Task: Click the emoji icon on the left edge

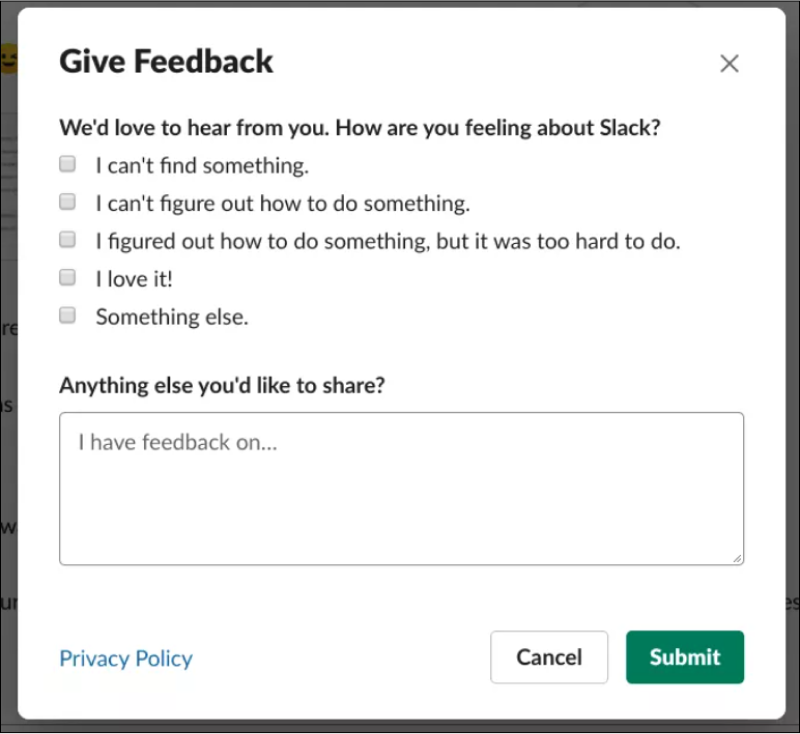Action: [7, 57]
